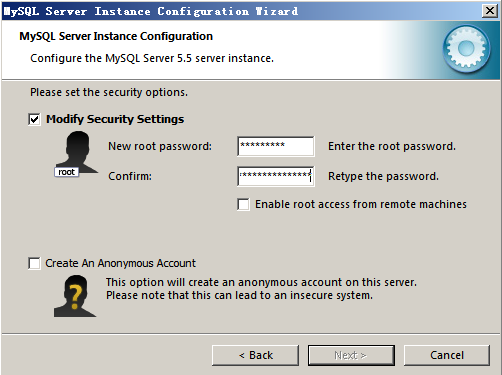The width and height of the screenshot is (502, 375).
Task: Click Enable root access label text
Action: click(361, 204)
